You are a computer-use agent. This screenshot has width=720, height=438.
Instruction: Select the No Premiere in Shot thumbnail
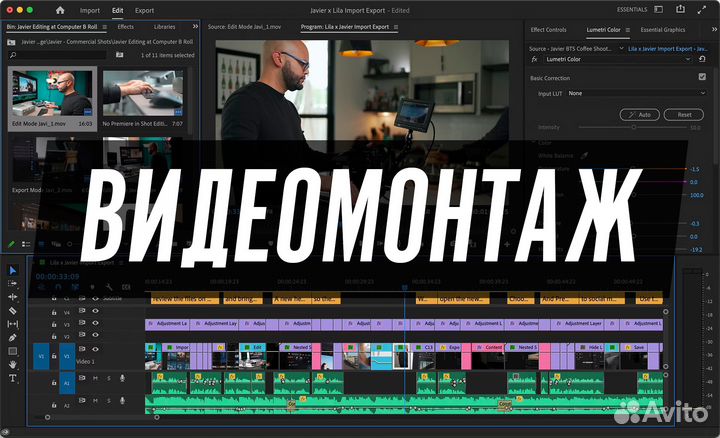[x=143, y=93]
